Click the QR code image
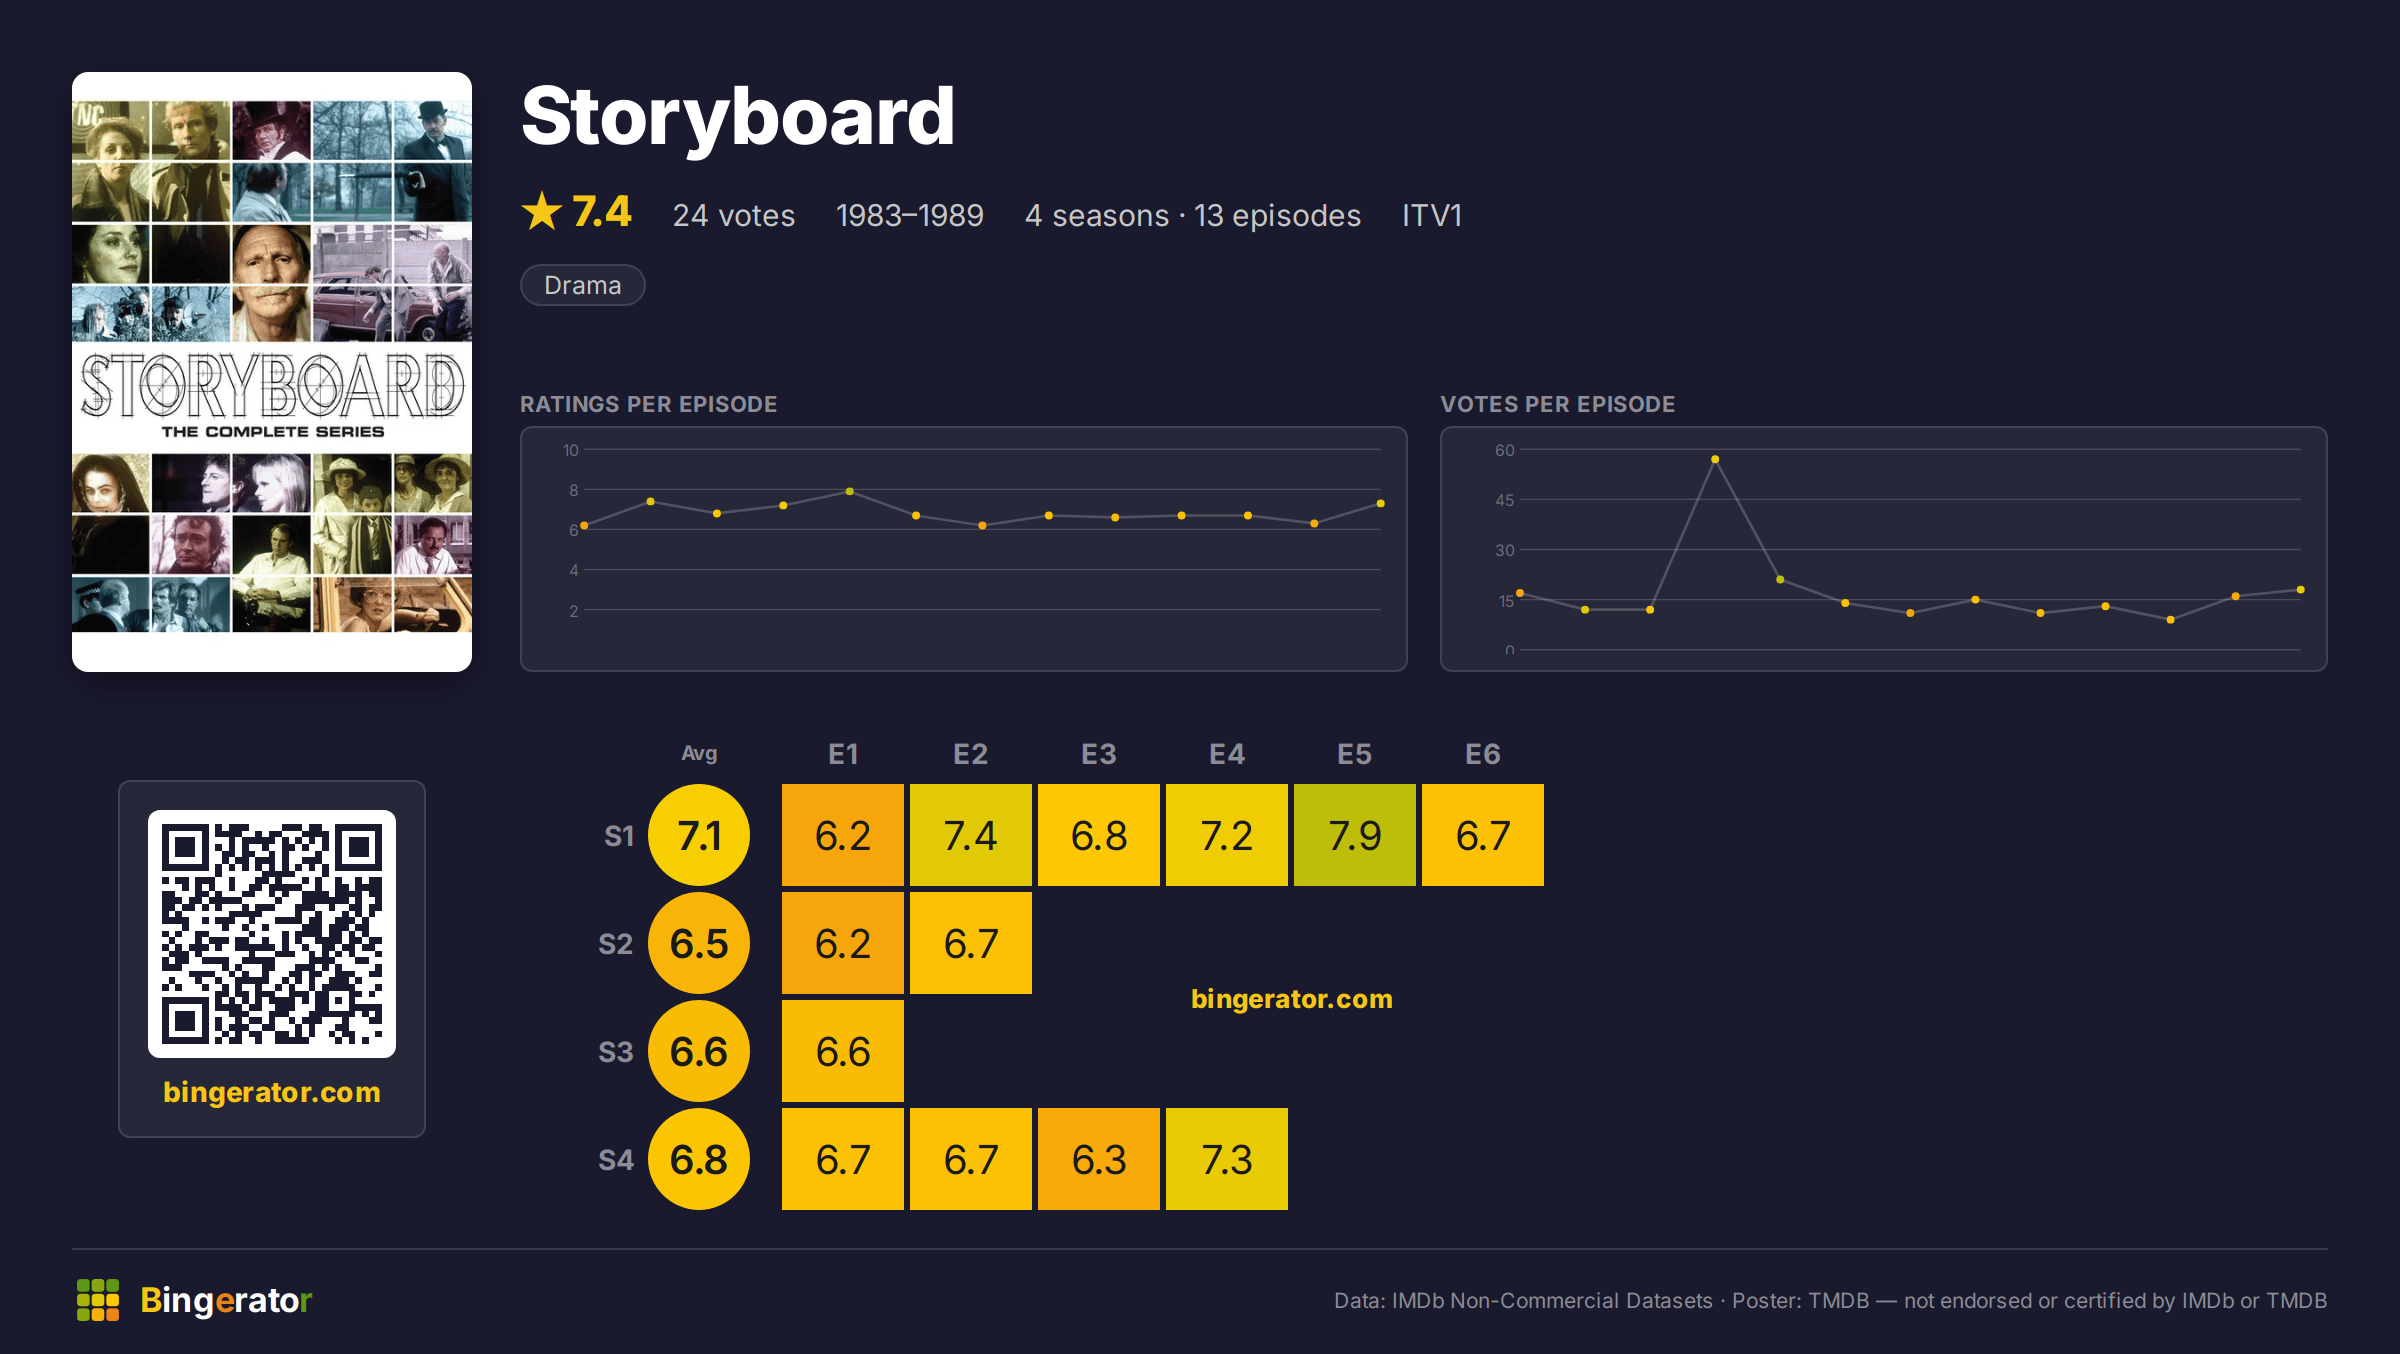Image resolution: width=2400 pixels, height=1354 pixels. click(272, 933)
